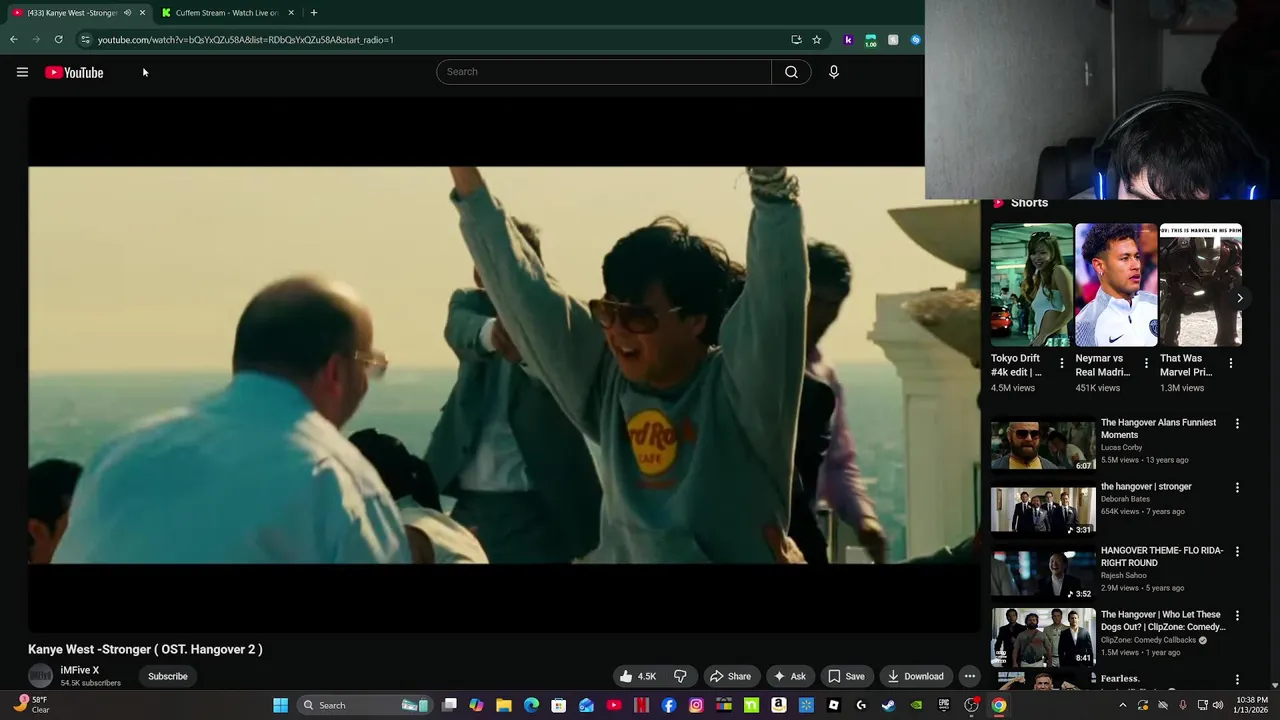Install app icon in address bar

pos(796,40)
